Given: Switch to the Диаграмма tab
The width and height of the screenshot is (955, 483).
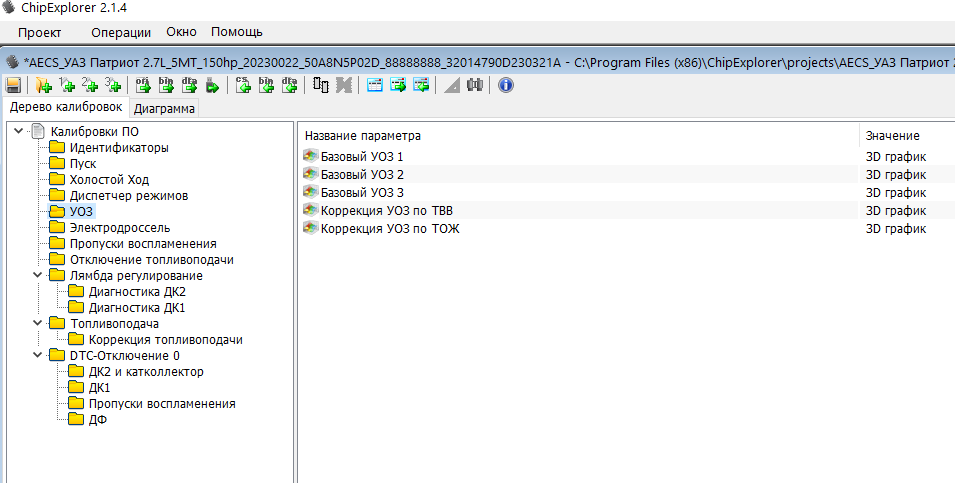Looking at the screenshot, I should (x=164, y=108).
